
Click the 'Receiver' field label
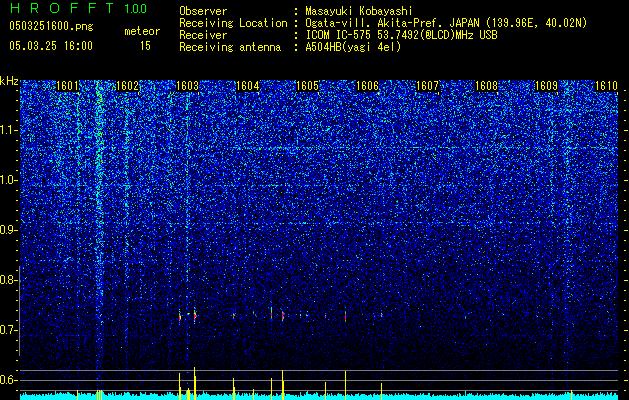(x=203, y=35)
